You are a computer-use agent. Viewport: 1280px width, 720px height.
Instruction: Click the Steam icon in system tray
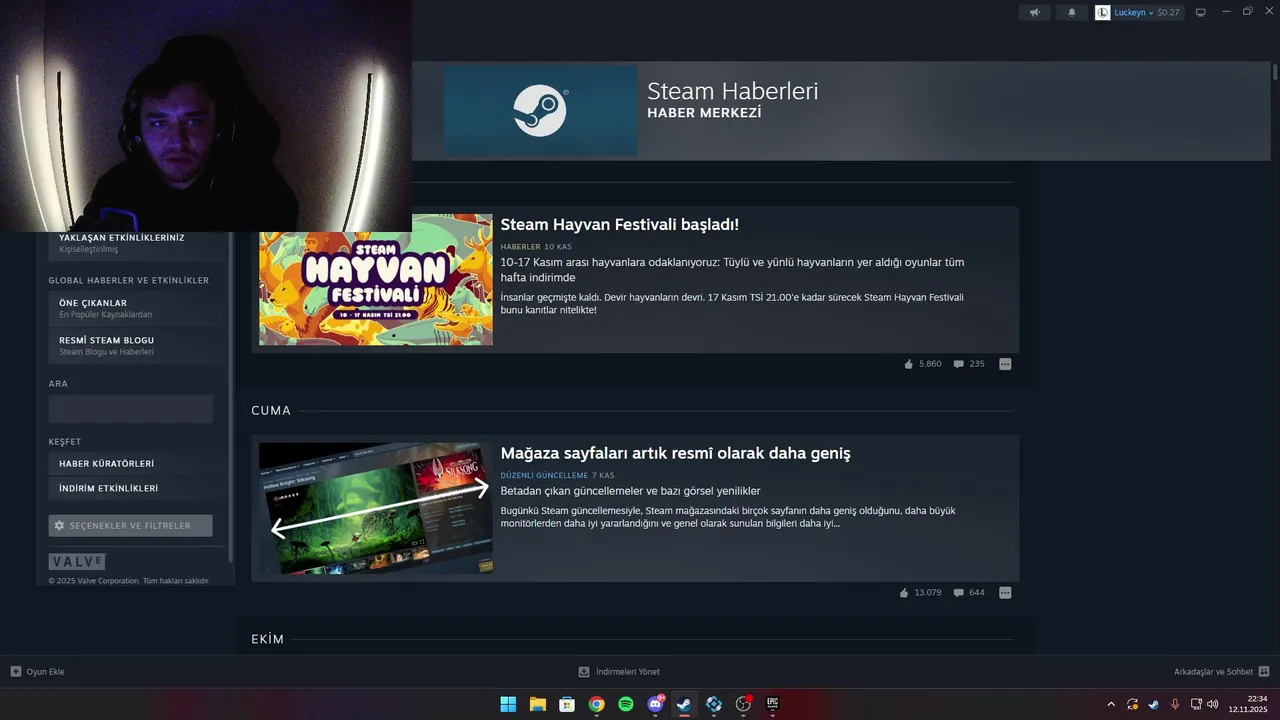[1153, 704]
